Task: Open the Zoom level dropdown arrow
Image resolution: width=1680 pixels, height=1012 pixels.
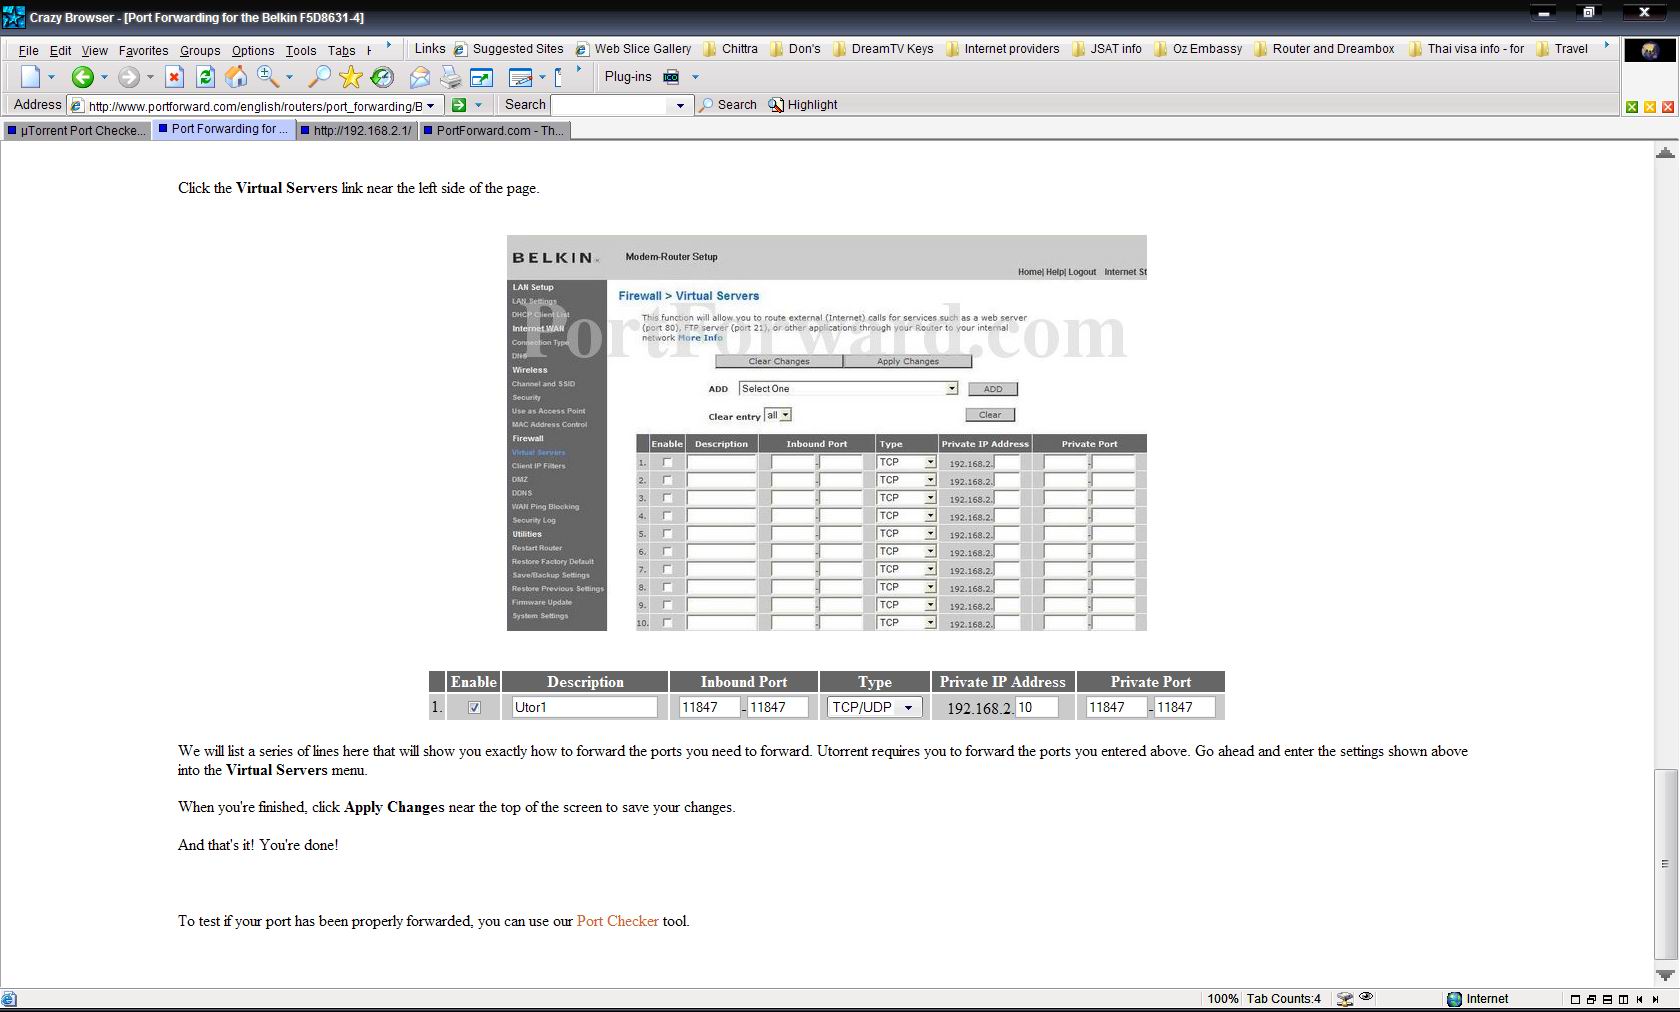Action: pos(289,77)
